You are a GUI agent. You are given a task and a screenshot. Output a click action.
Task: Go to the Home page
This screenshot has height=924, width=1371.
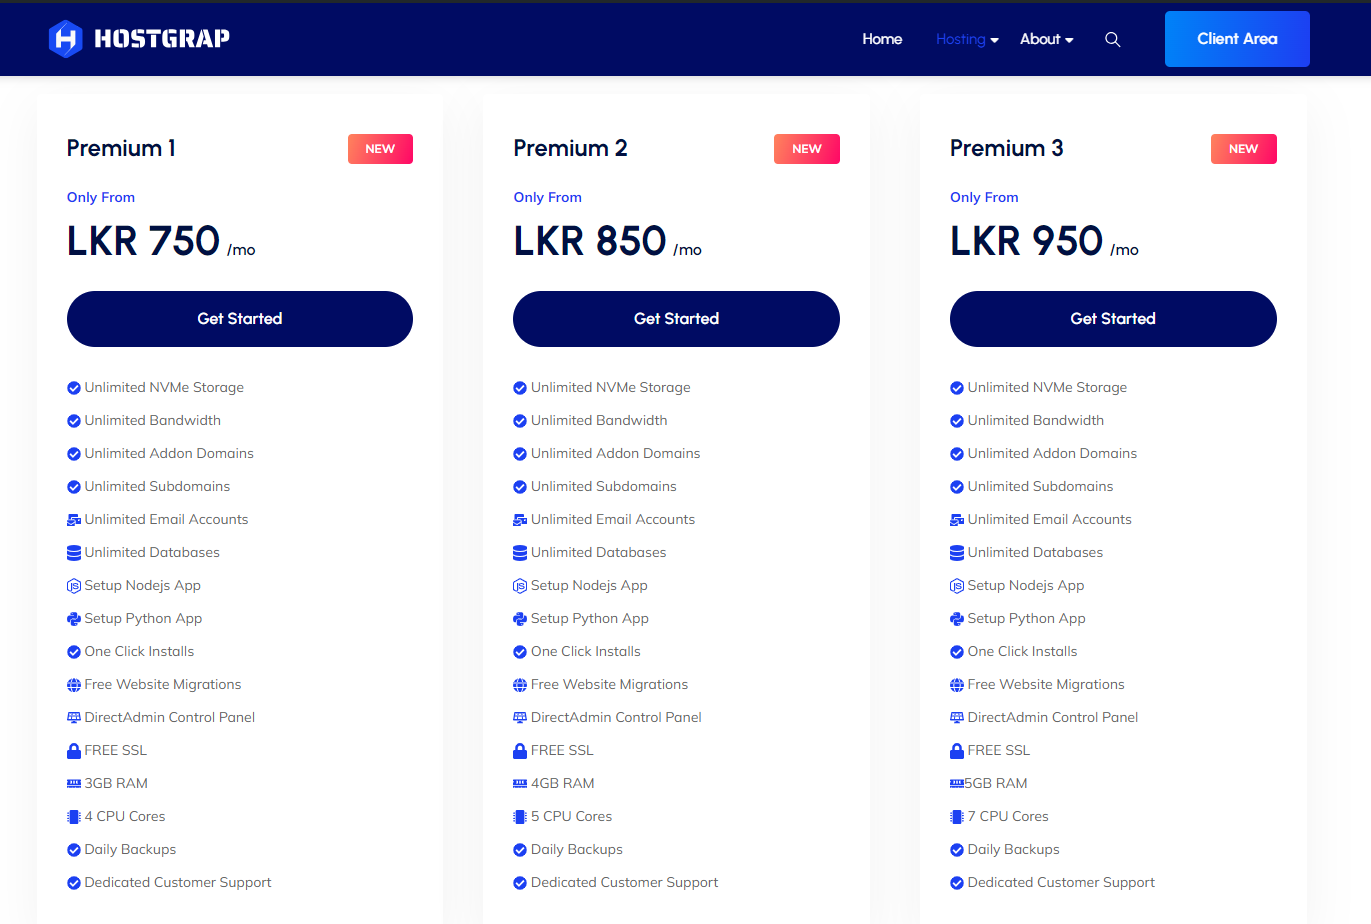coord(882,39)
